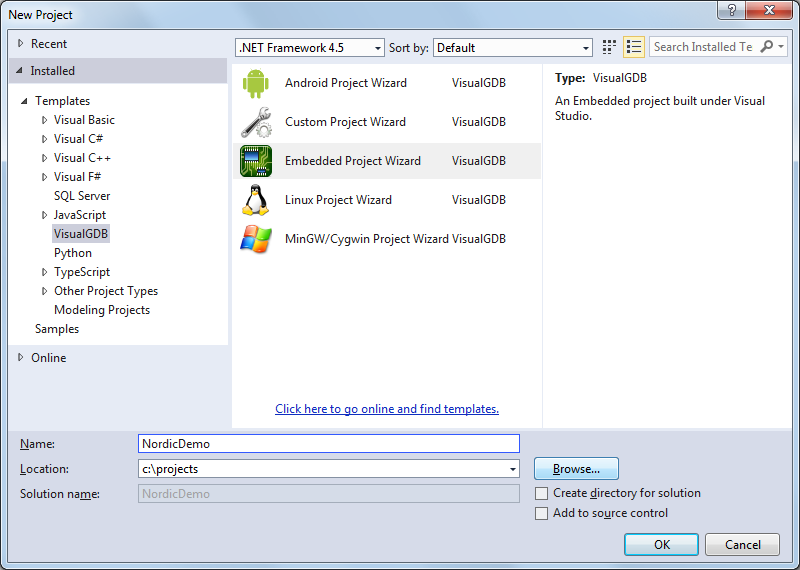This screenshot has height=570, width=800.
Task: Expand the Online section
Action: pos(20,357)
